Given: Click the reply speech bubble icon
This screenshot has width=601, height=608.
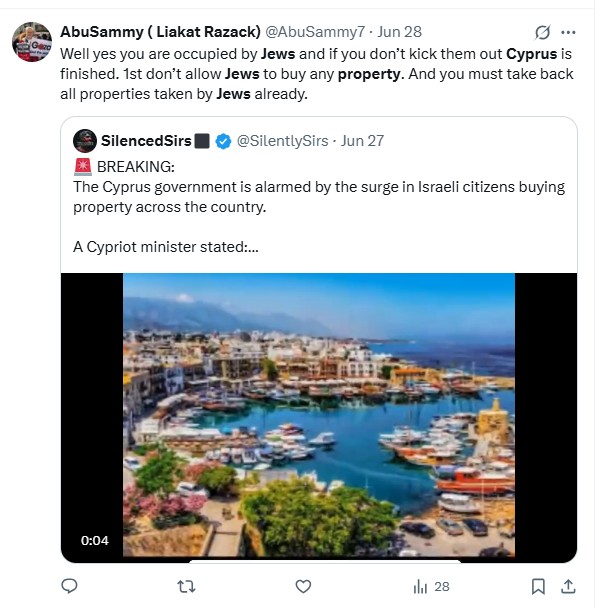Looking at the screenshot, I should 69,586.
